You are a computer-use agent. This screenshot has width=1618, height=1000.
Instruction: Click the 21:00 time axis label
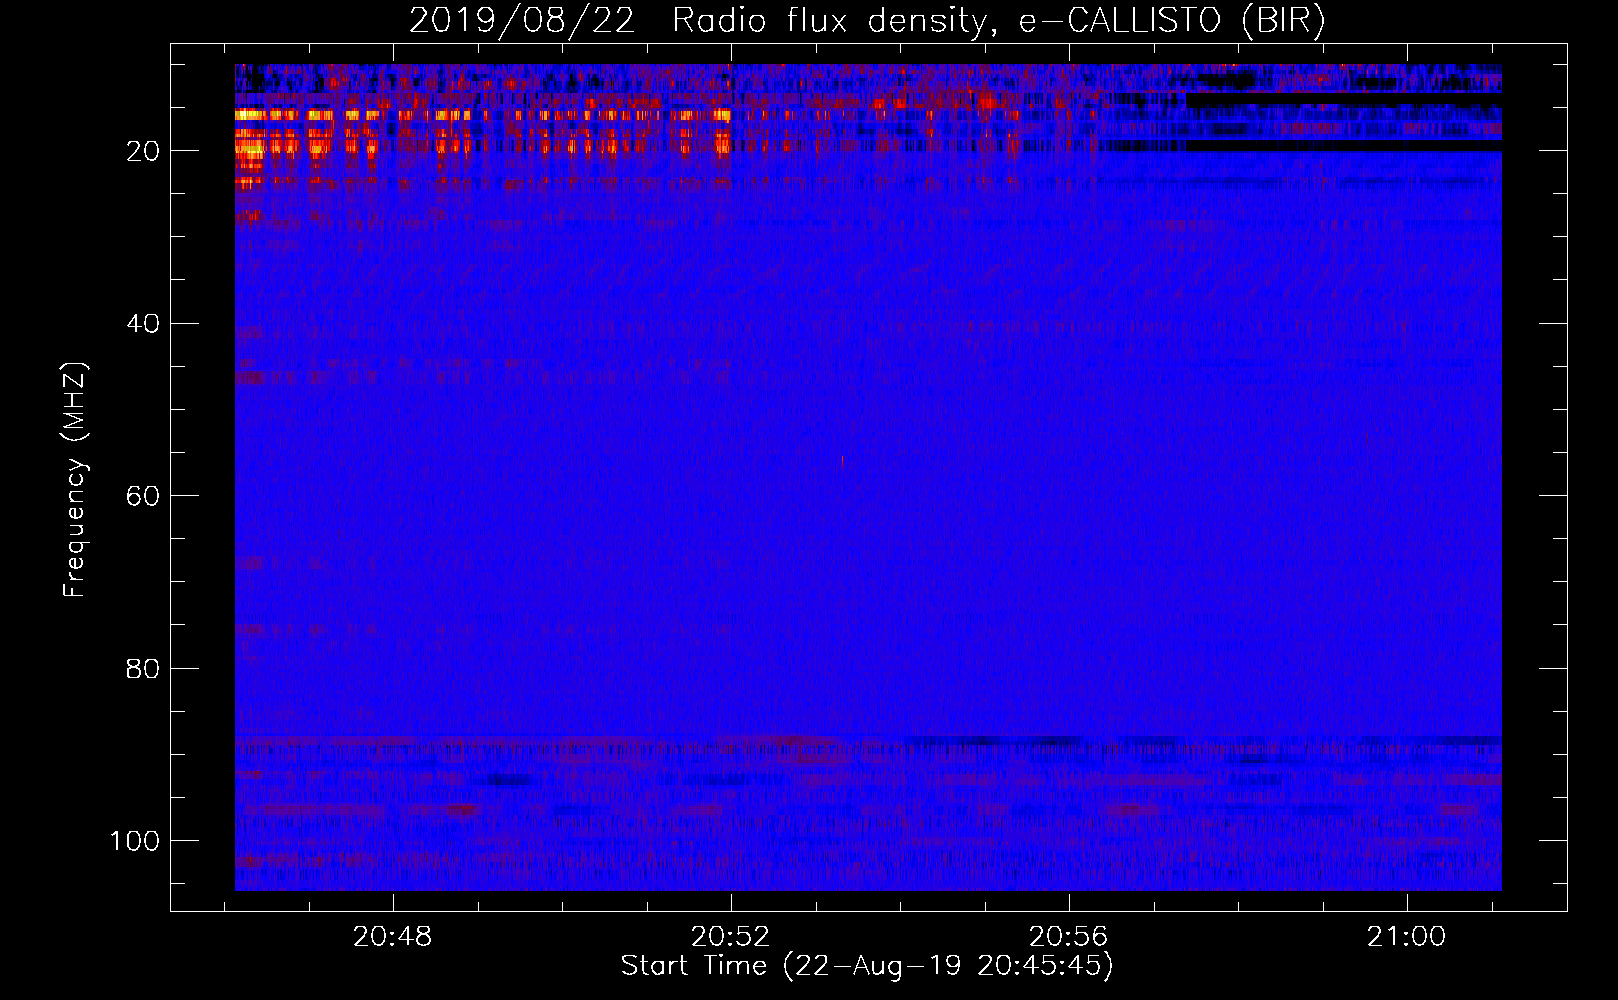pyautogui.click(x=1407, y=937)
